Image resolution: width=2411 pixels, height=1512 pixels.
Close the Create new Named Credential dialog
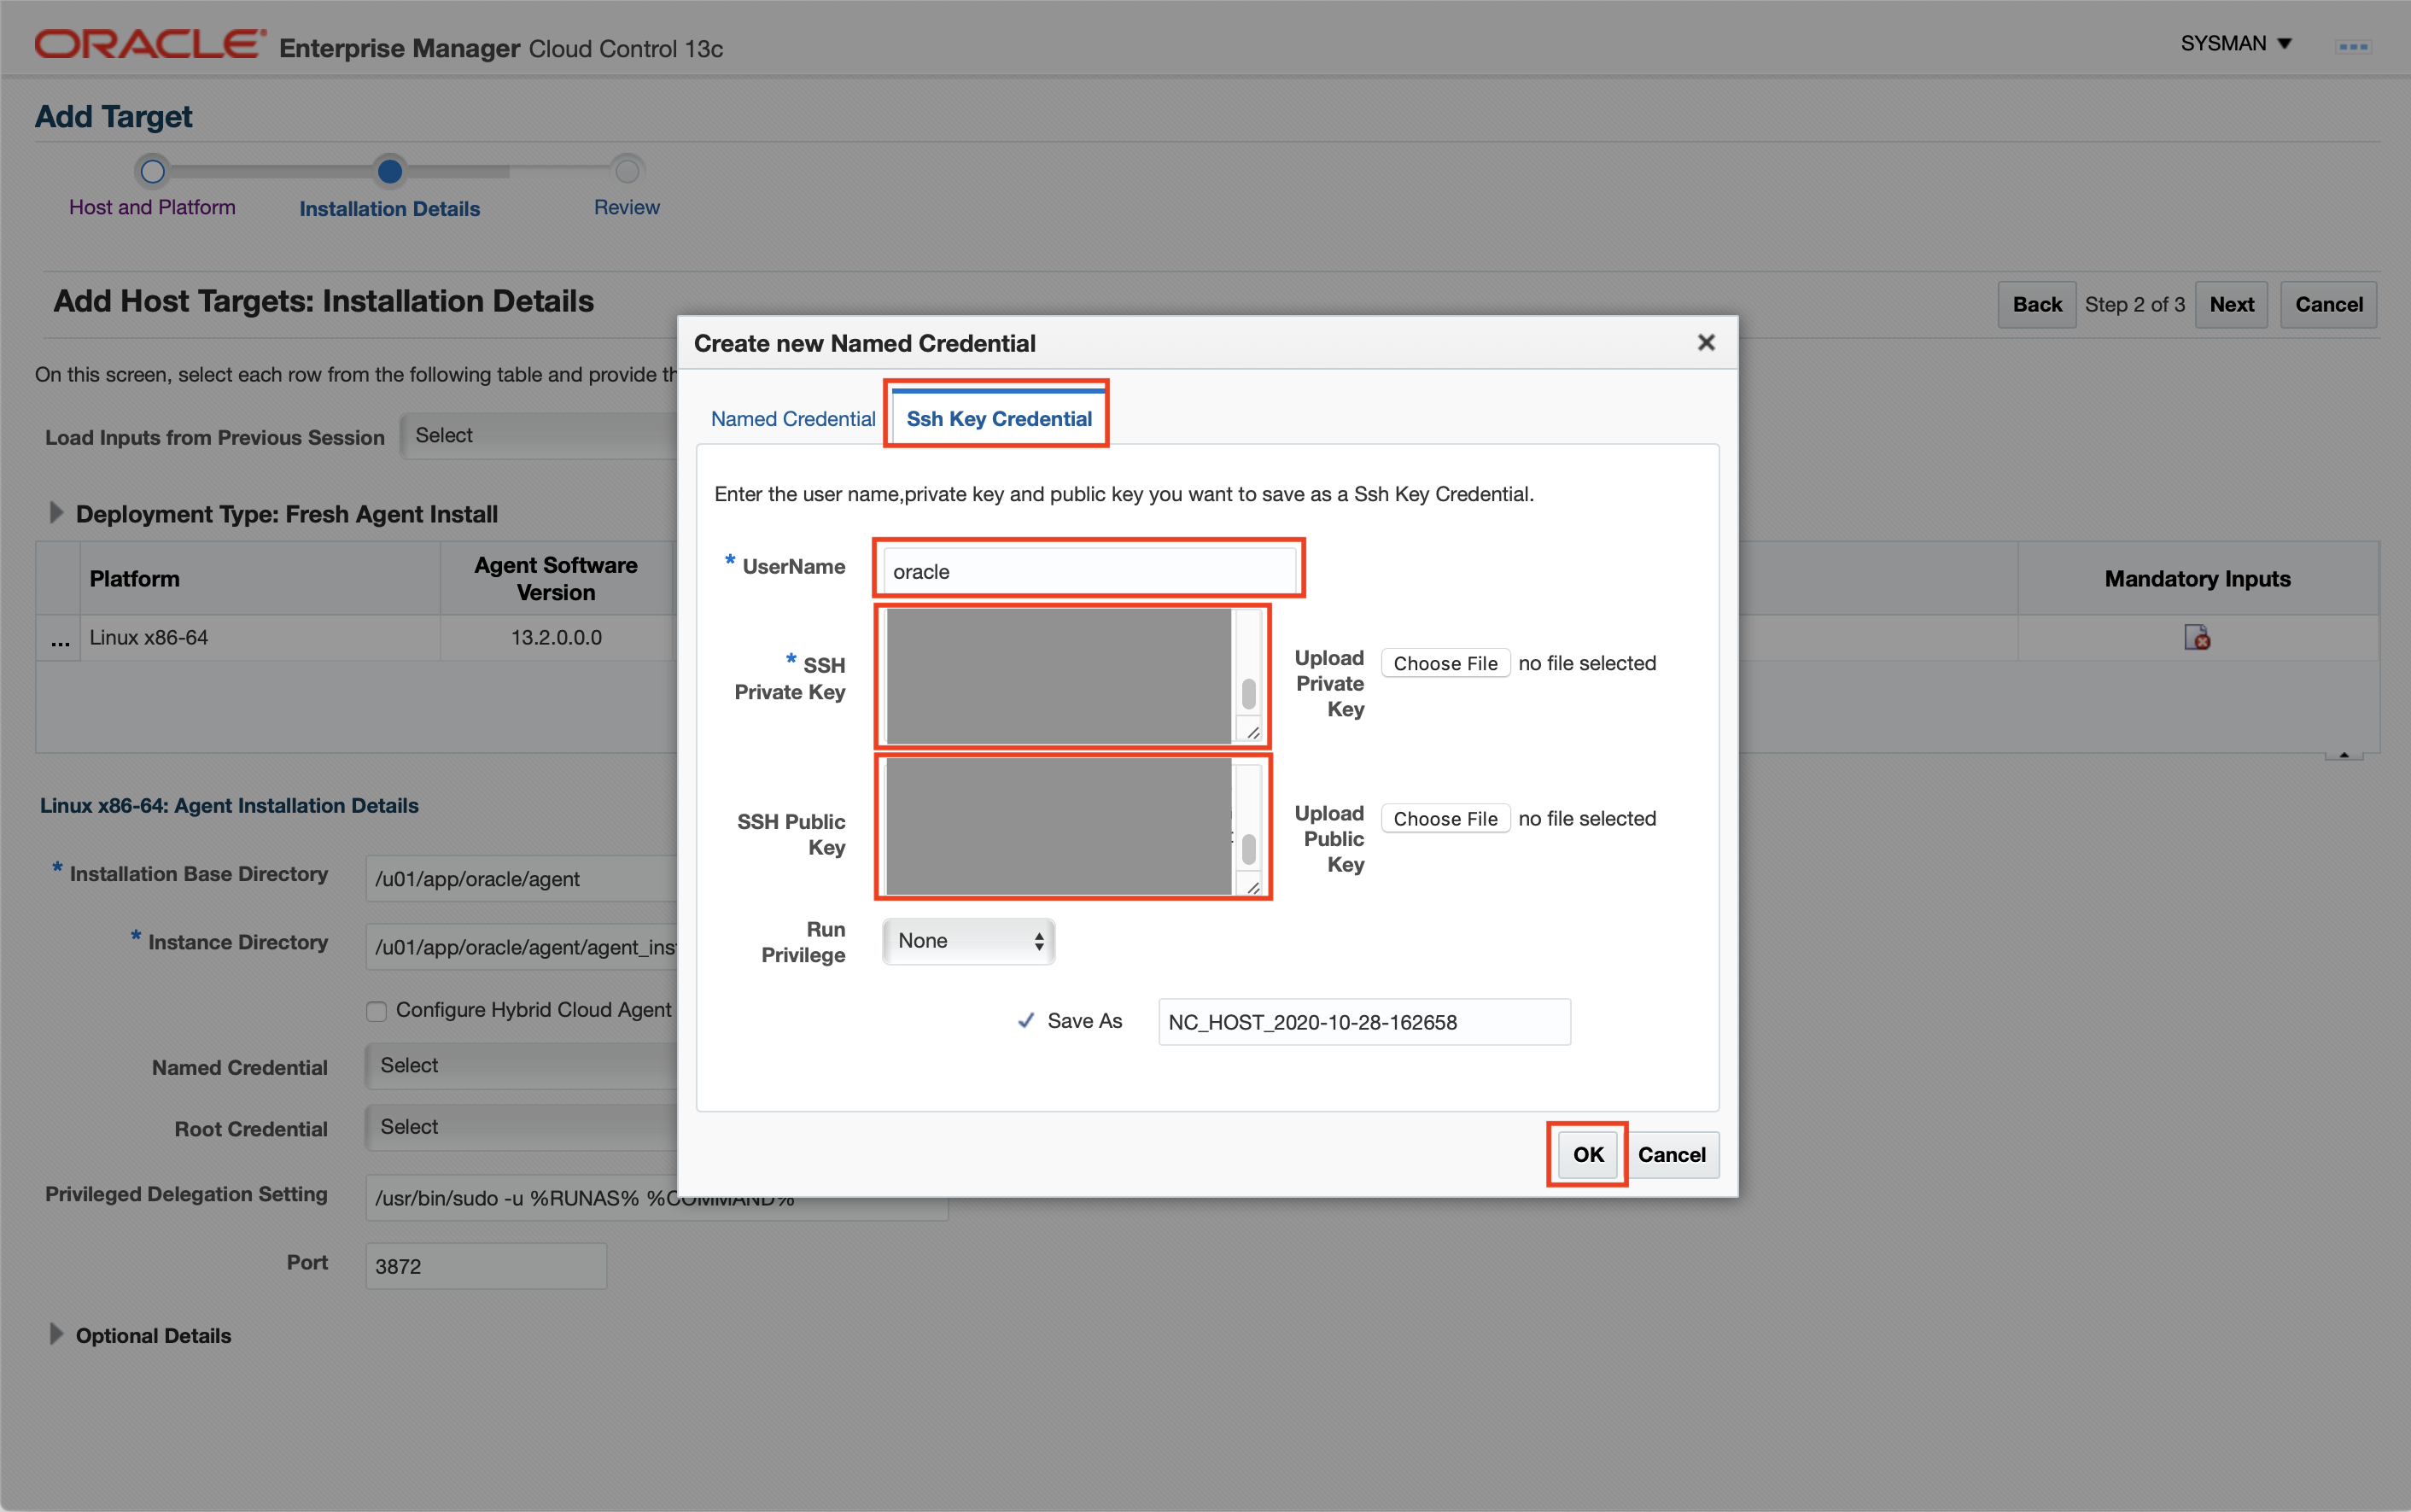tap(1706, 343)
